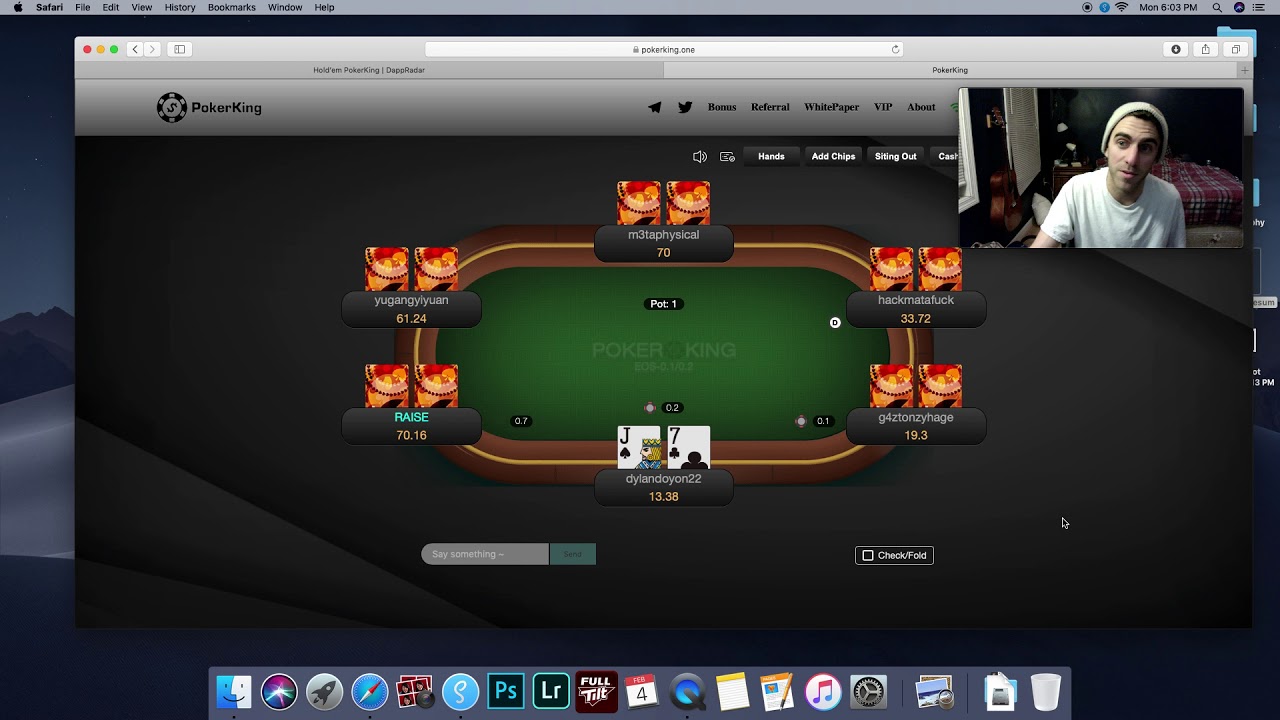Open QuickTime Player from the dock
This screenshot has width=1280, height=720.
pyautogui.click(x=687, y=691)
